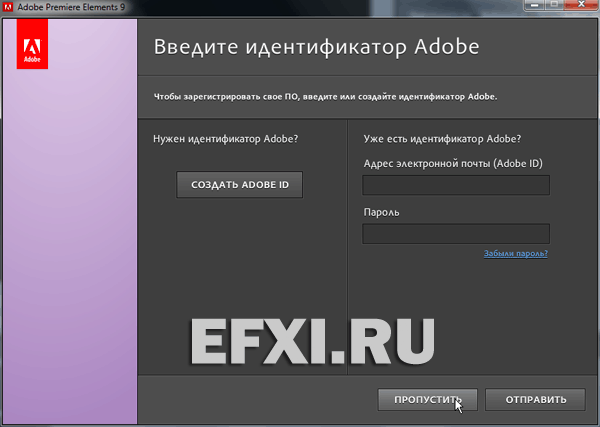600x427 pixels.
Task: Click the СОЗДАТЬ ADOBE ID button
Action: pos(240,185)
